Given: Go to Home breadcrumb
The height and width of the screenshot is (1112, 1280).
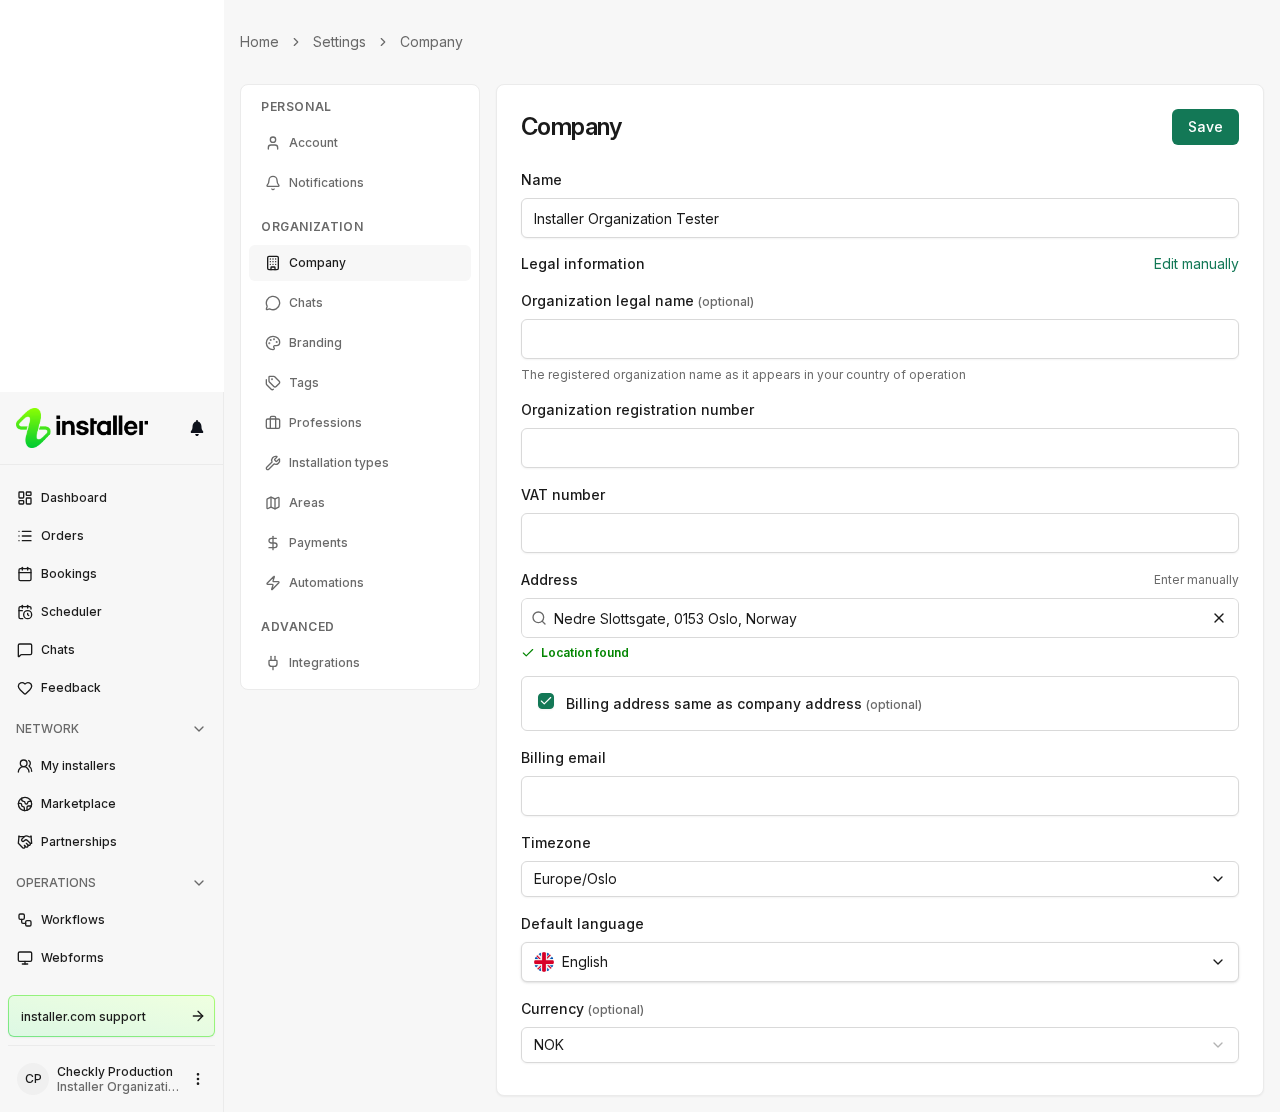Looking at the screenshot, I should coord(259,42).
